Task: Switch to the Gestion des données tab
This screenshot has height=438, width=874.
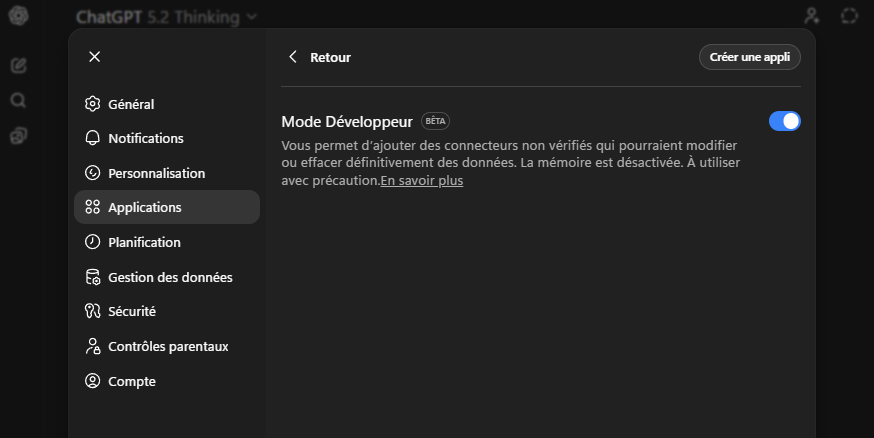Action: [x=170, y=277]
